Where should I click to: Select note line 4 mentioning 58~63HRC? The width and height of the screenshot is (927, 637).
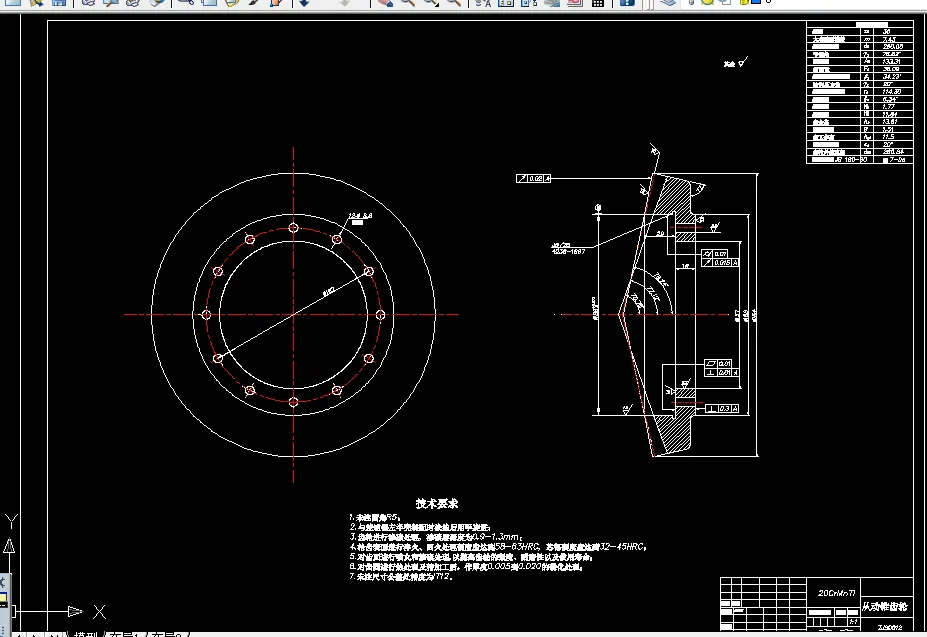tap(498, 547)
